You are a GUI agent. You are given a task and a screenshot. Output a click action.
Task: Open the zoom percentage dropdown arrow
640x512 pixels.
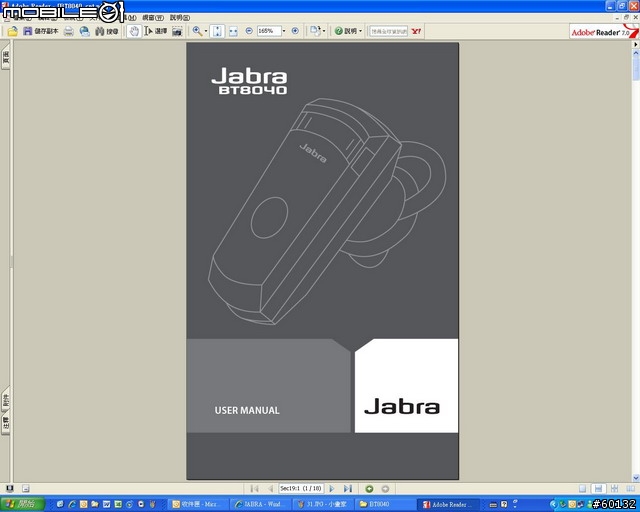coord(284,31)
